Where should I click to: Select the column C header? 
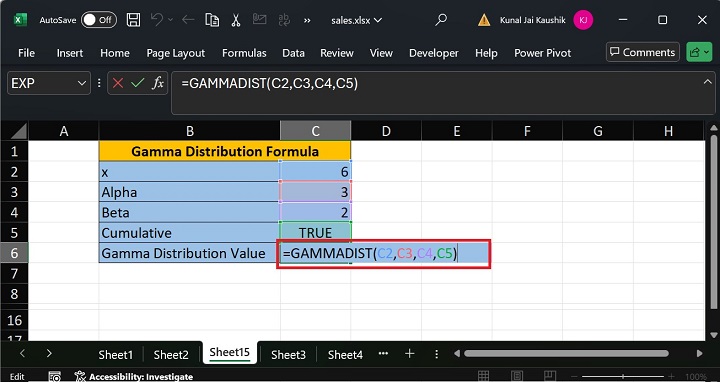tap(315, 131)
